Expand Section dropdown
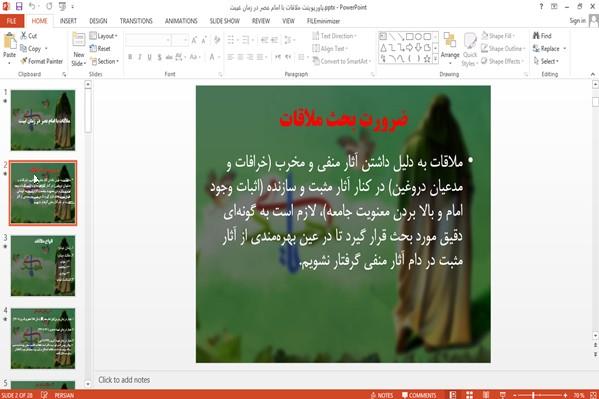The width and height of the screenshot is (599, 399). (x=105, y=61)
